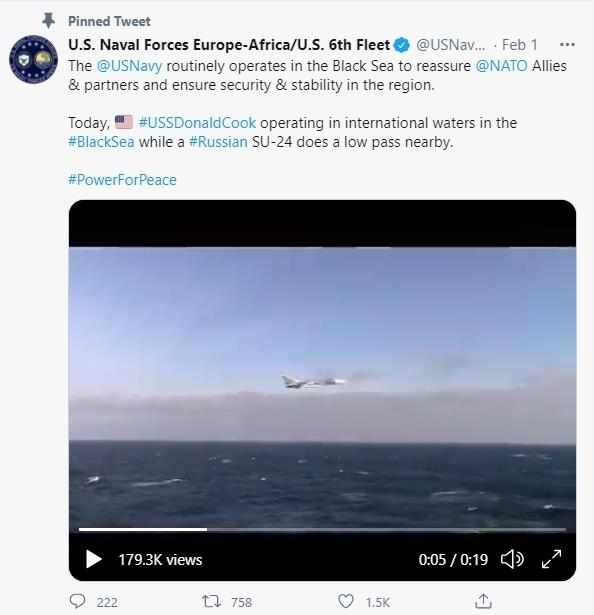The image size is (594, 615).
Task: Open the #BlackSea hashtag
Action: 101,142
